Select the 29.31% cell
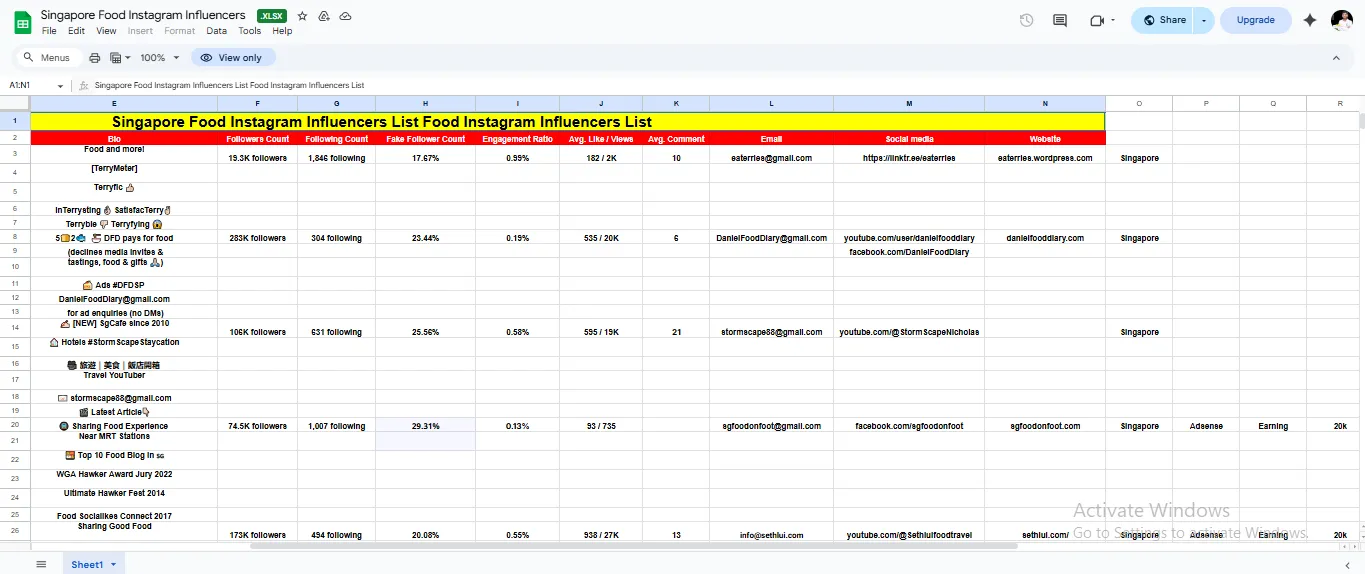This screenshot has width=1365, height=574. pos(425,426)
